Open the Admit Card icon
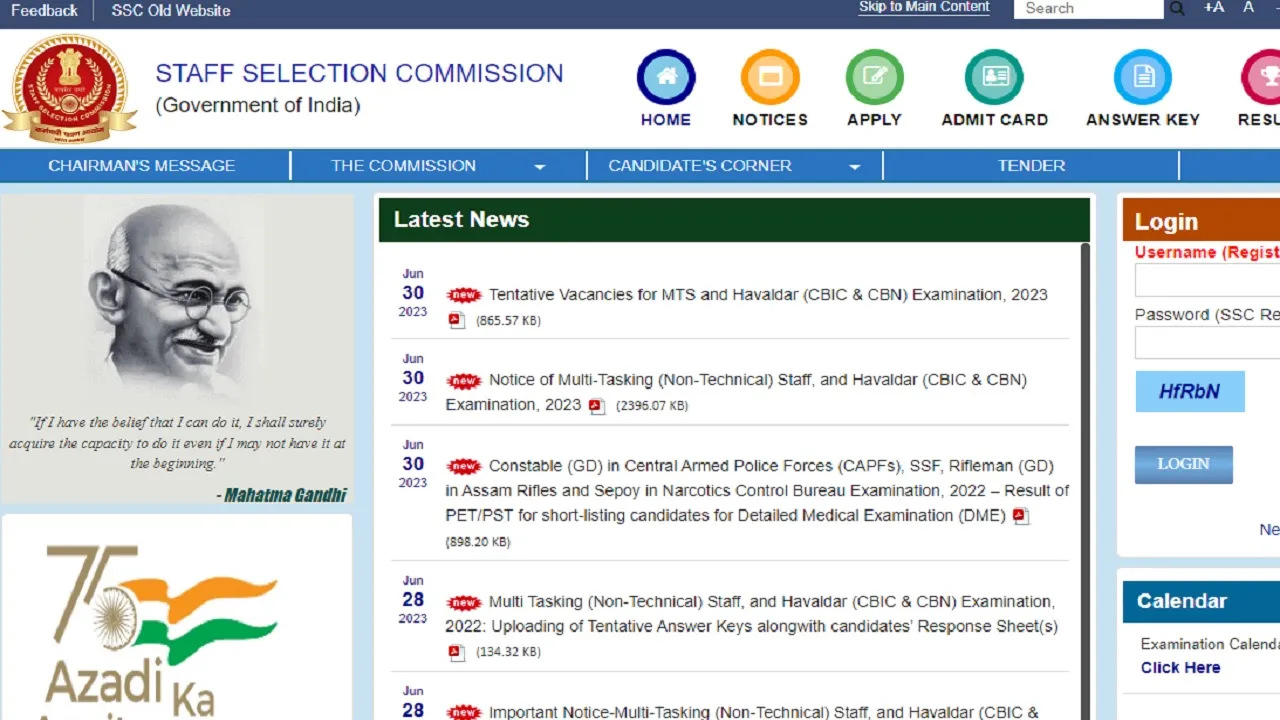 pyautogui.click(x=994, y=77)
